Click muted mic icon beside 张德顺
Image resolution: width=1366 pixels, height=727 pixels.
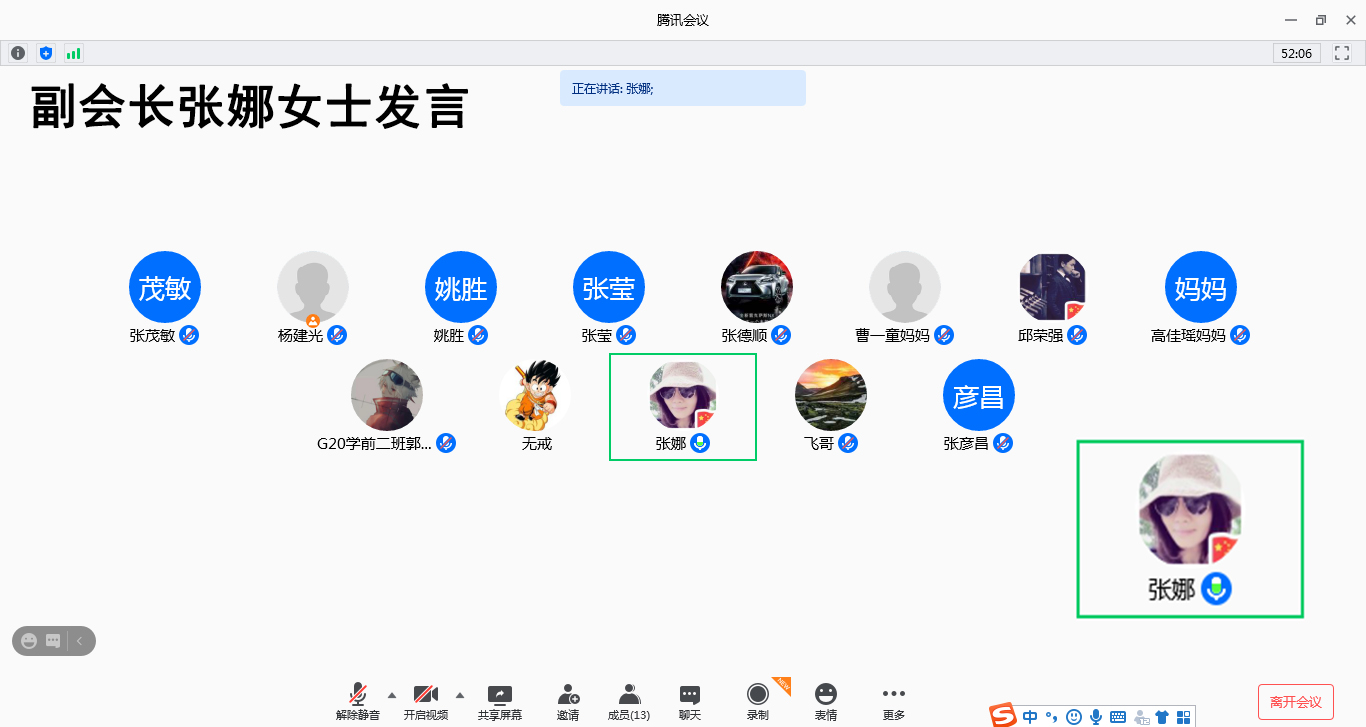(781, 335)
